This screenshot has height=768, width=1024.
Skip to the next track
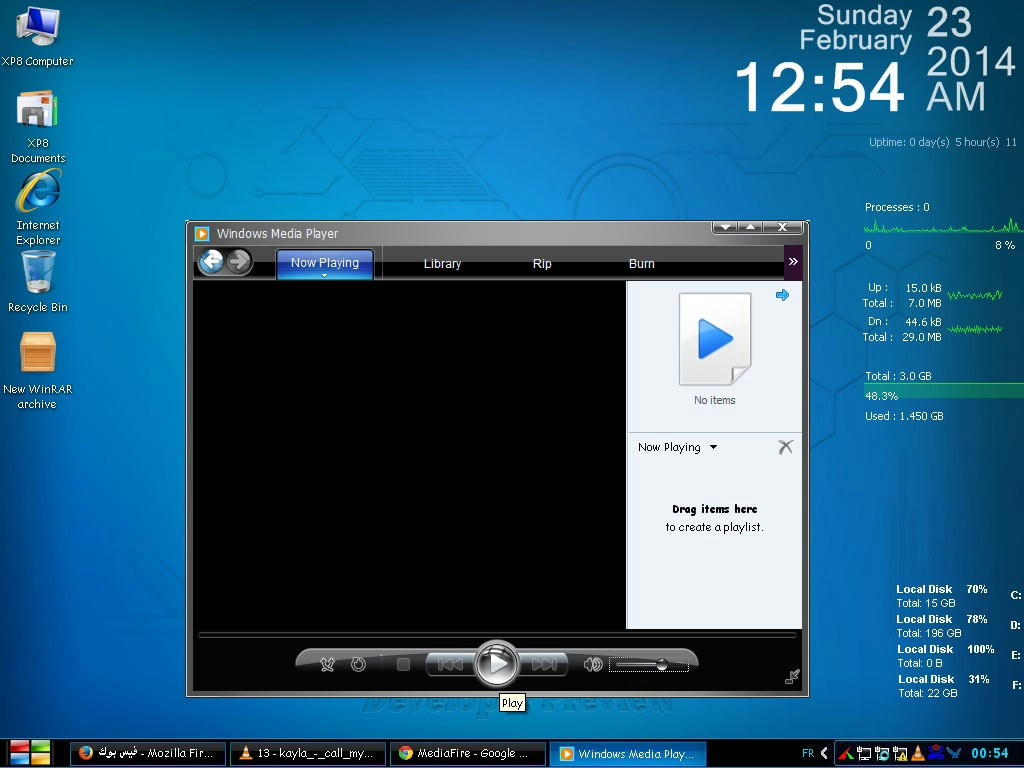543,665
